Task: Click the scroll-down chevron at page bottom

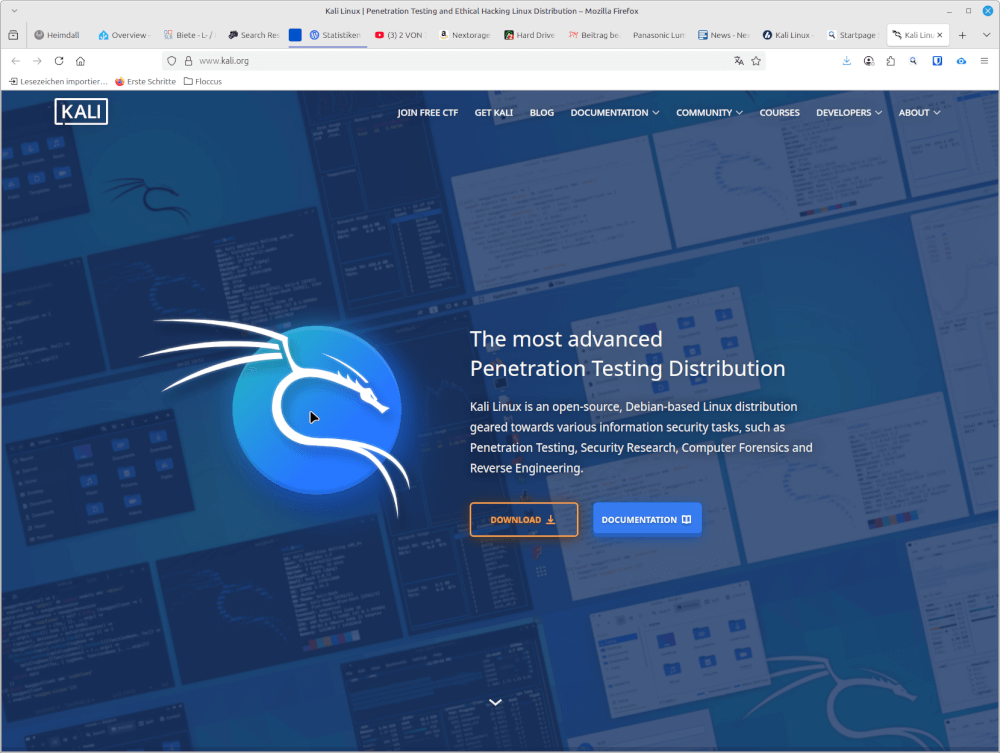Action: click(495, 702)
